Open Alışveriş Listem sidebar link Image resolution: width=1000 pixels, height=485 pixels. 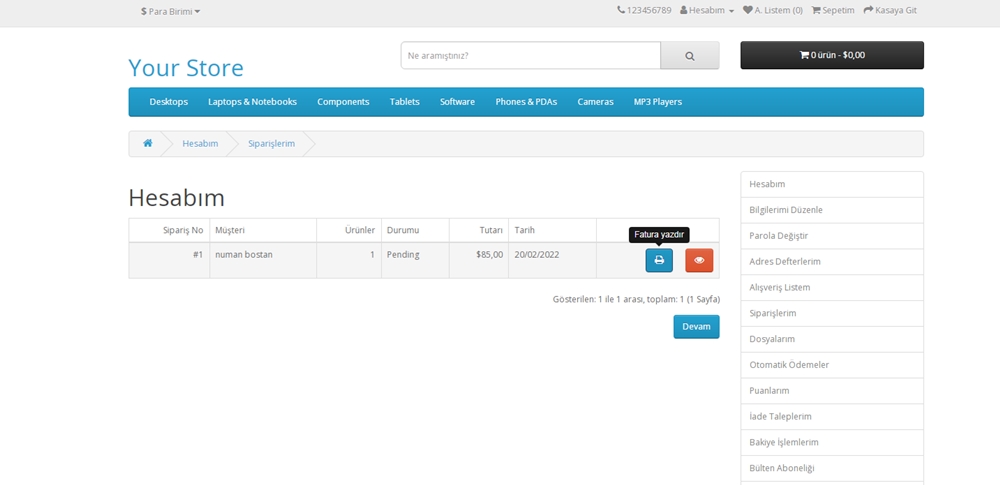(x=832, y=288)
